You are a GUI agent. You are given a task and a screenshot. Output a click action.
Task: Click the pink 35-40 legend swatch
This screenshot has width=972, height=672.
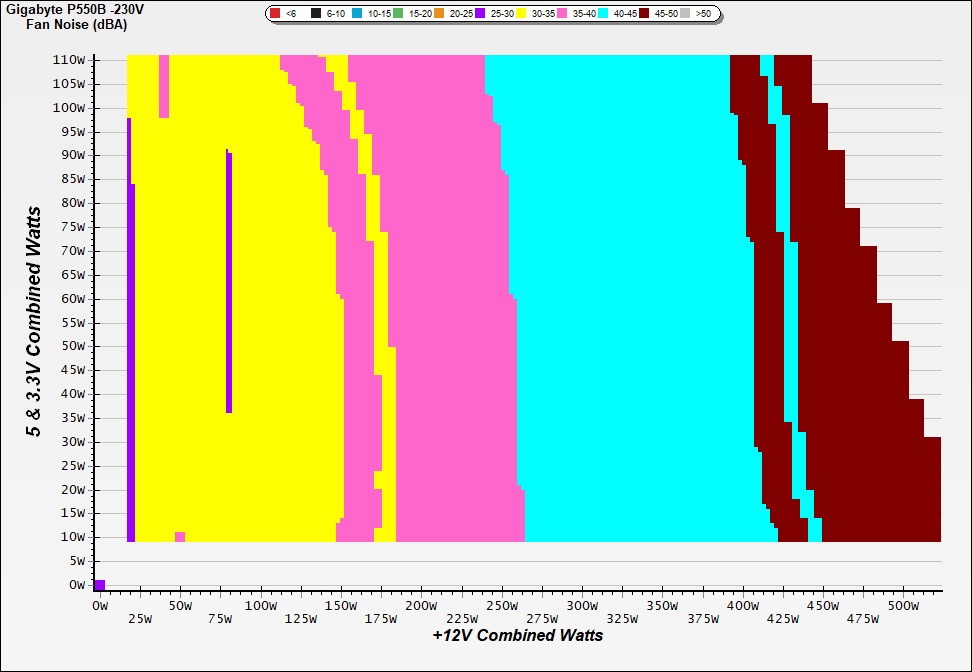point(563,15)
